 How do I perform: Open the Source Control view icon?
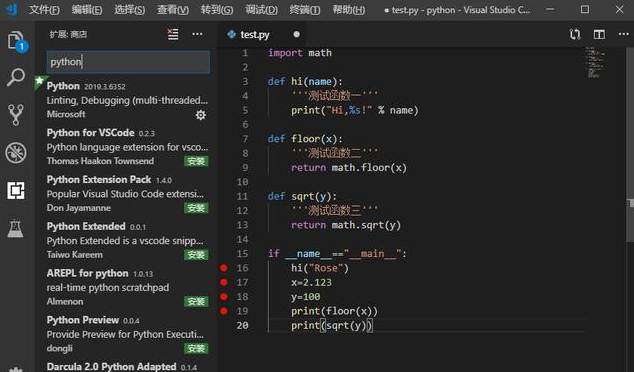coord(16,114)
